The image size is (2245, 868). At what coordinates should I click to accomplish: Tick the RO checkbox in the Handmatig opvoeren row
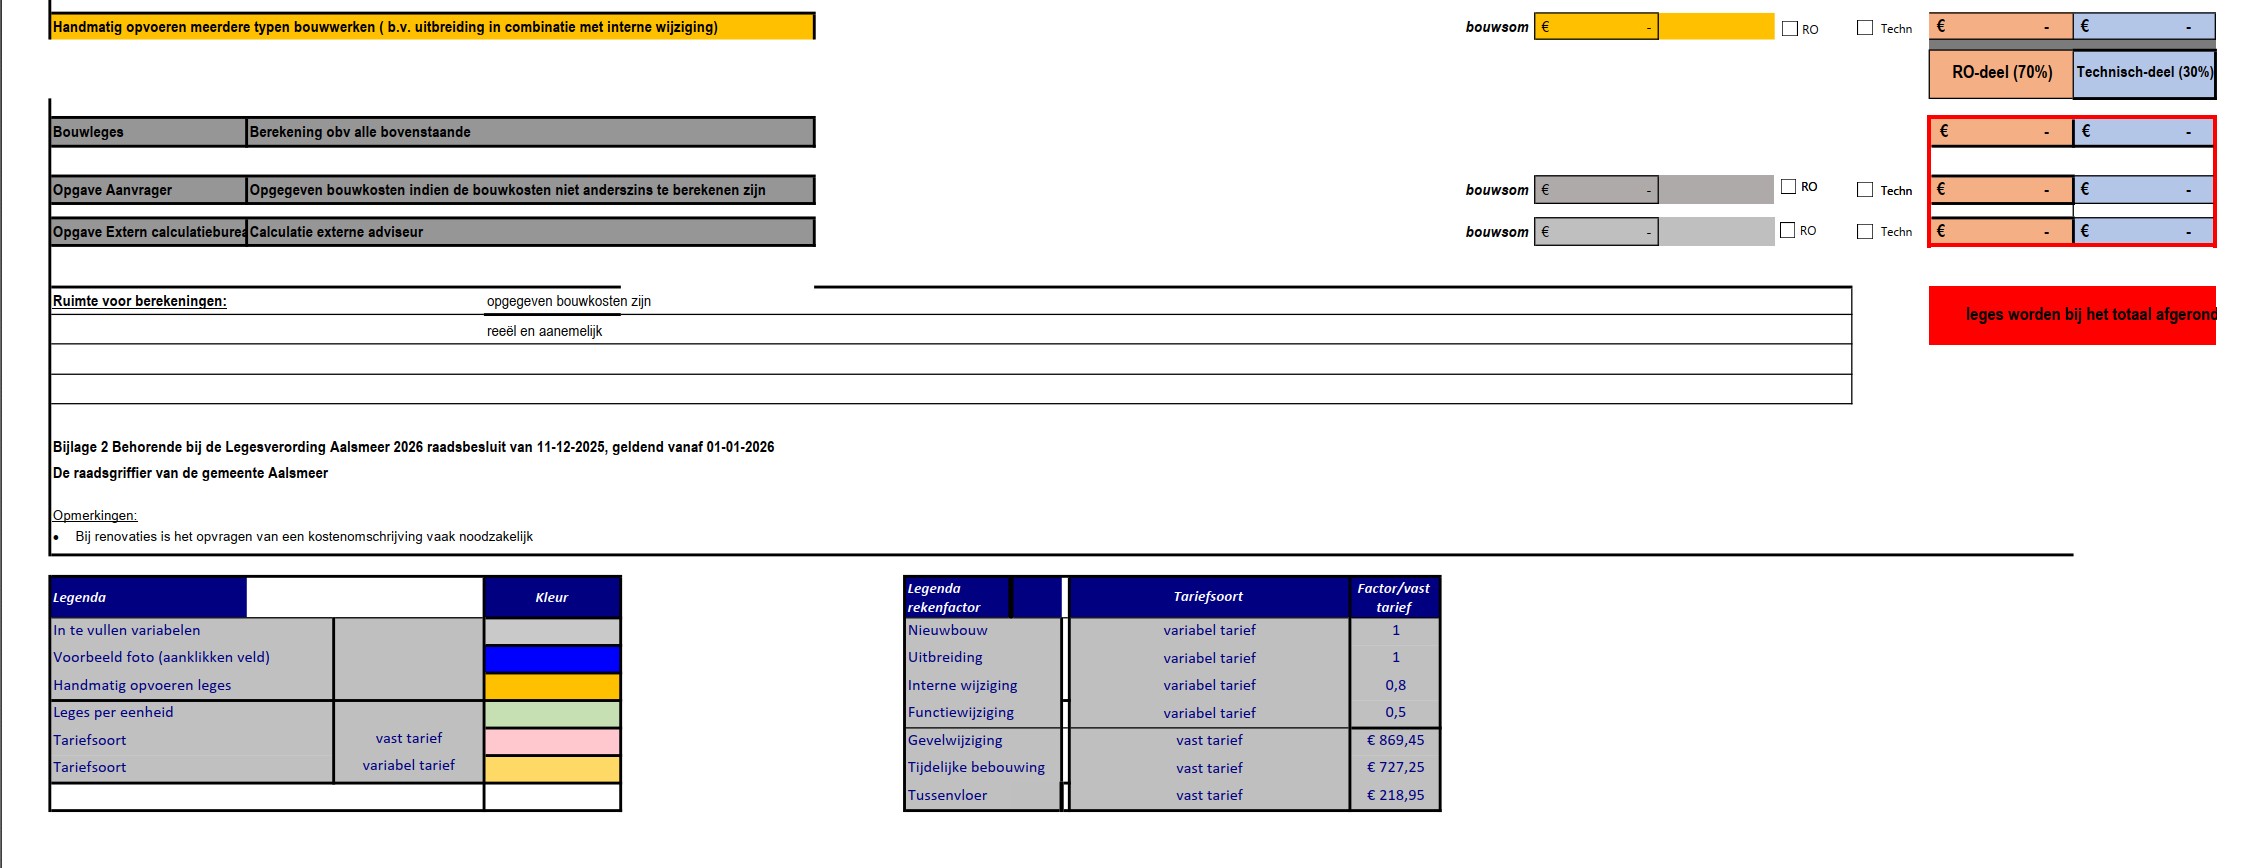tap(1790, 29)
